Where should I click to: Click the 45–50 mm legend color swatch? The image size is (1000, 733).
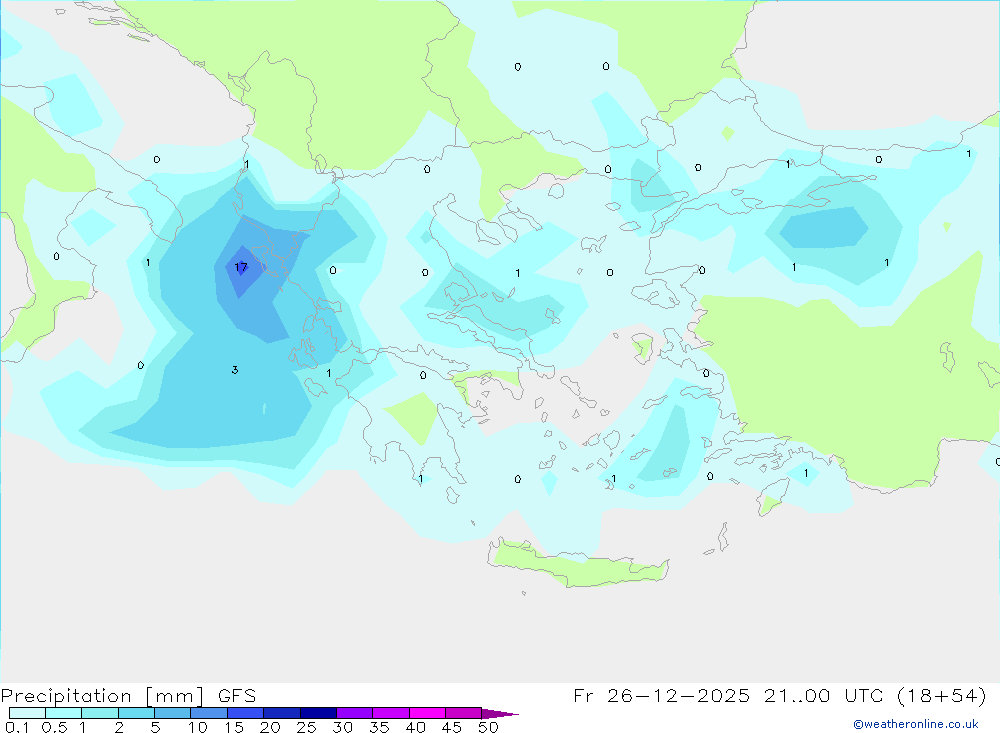click(464, 713)
